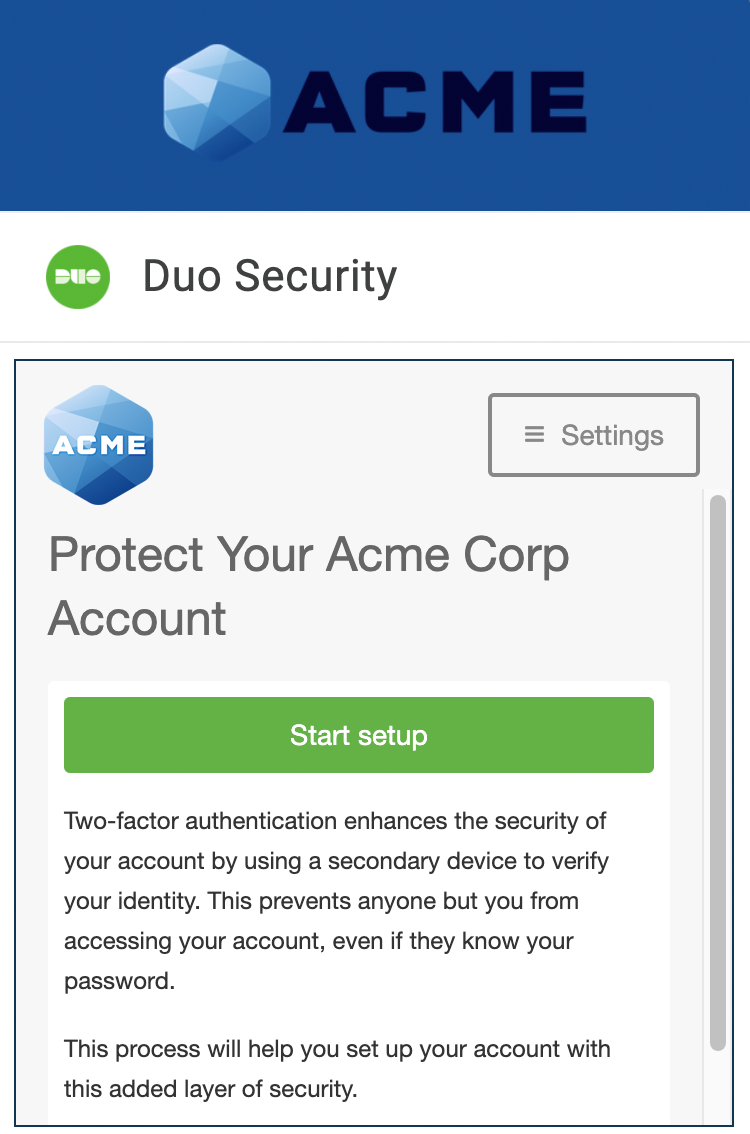Click the vertical scrollbar thumb
750x1134 pixels.
tap(717, 770)
